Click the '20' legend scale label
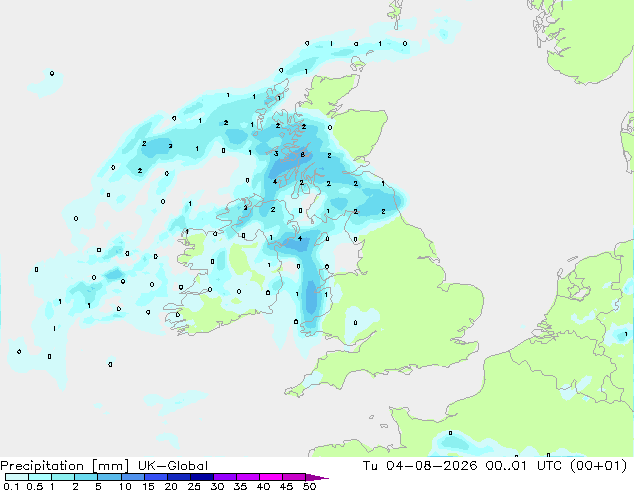634x490 pixels. coord(171,486)
